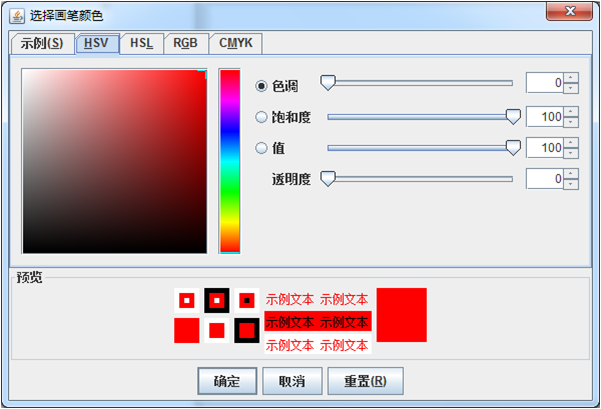Click the 透明度 value input field
The image size is (601, 409).
click(545, 179)
